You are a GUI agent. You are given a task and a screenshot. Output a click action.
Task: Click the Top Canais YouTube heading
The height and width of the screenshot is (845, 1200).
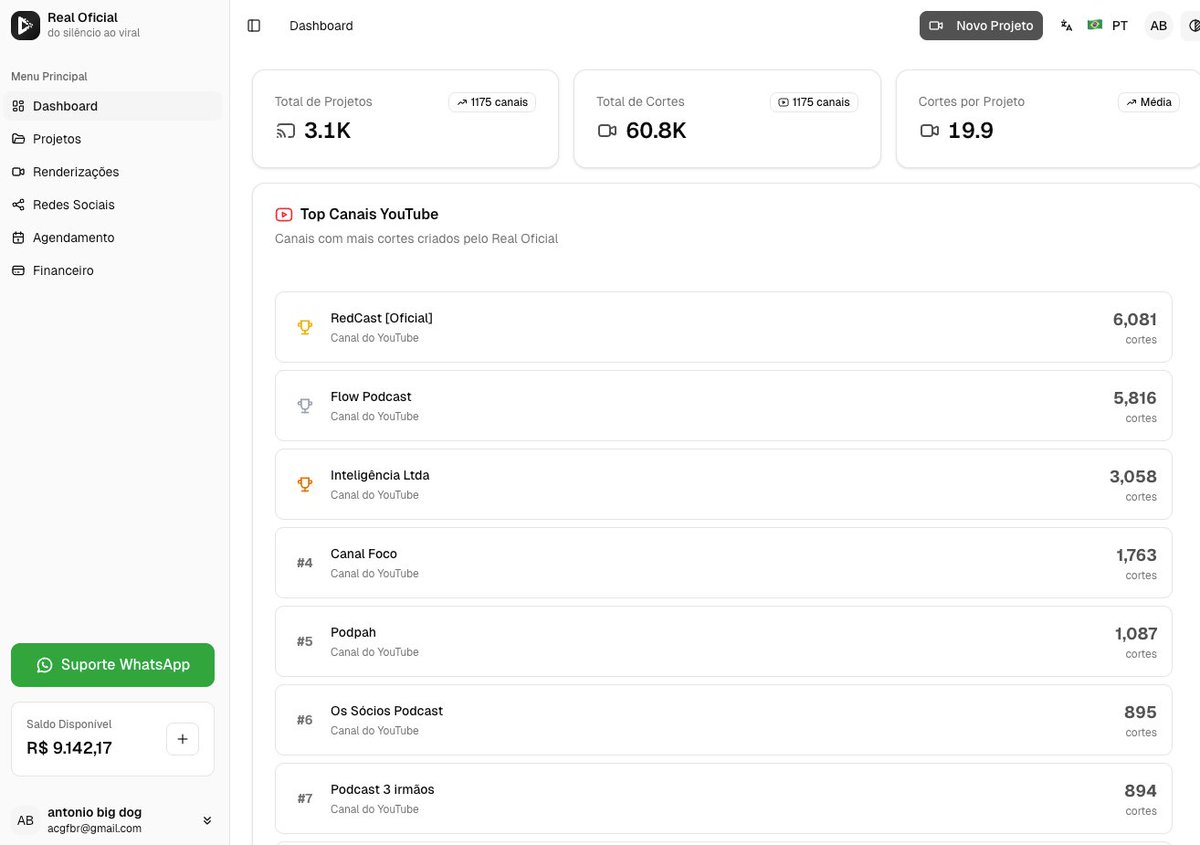[x=369, y=214]
